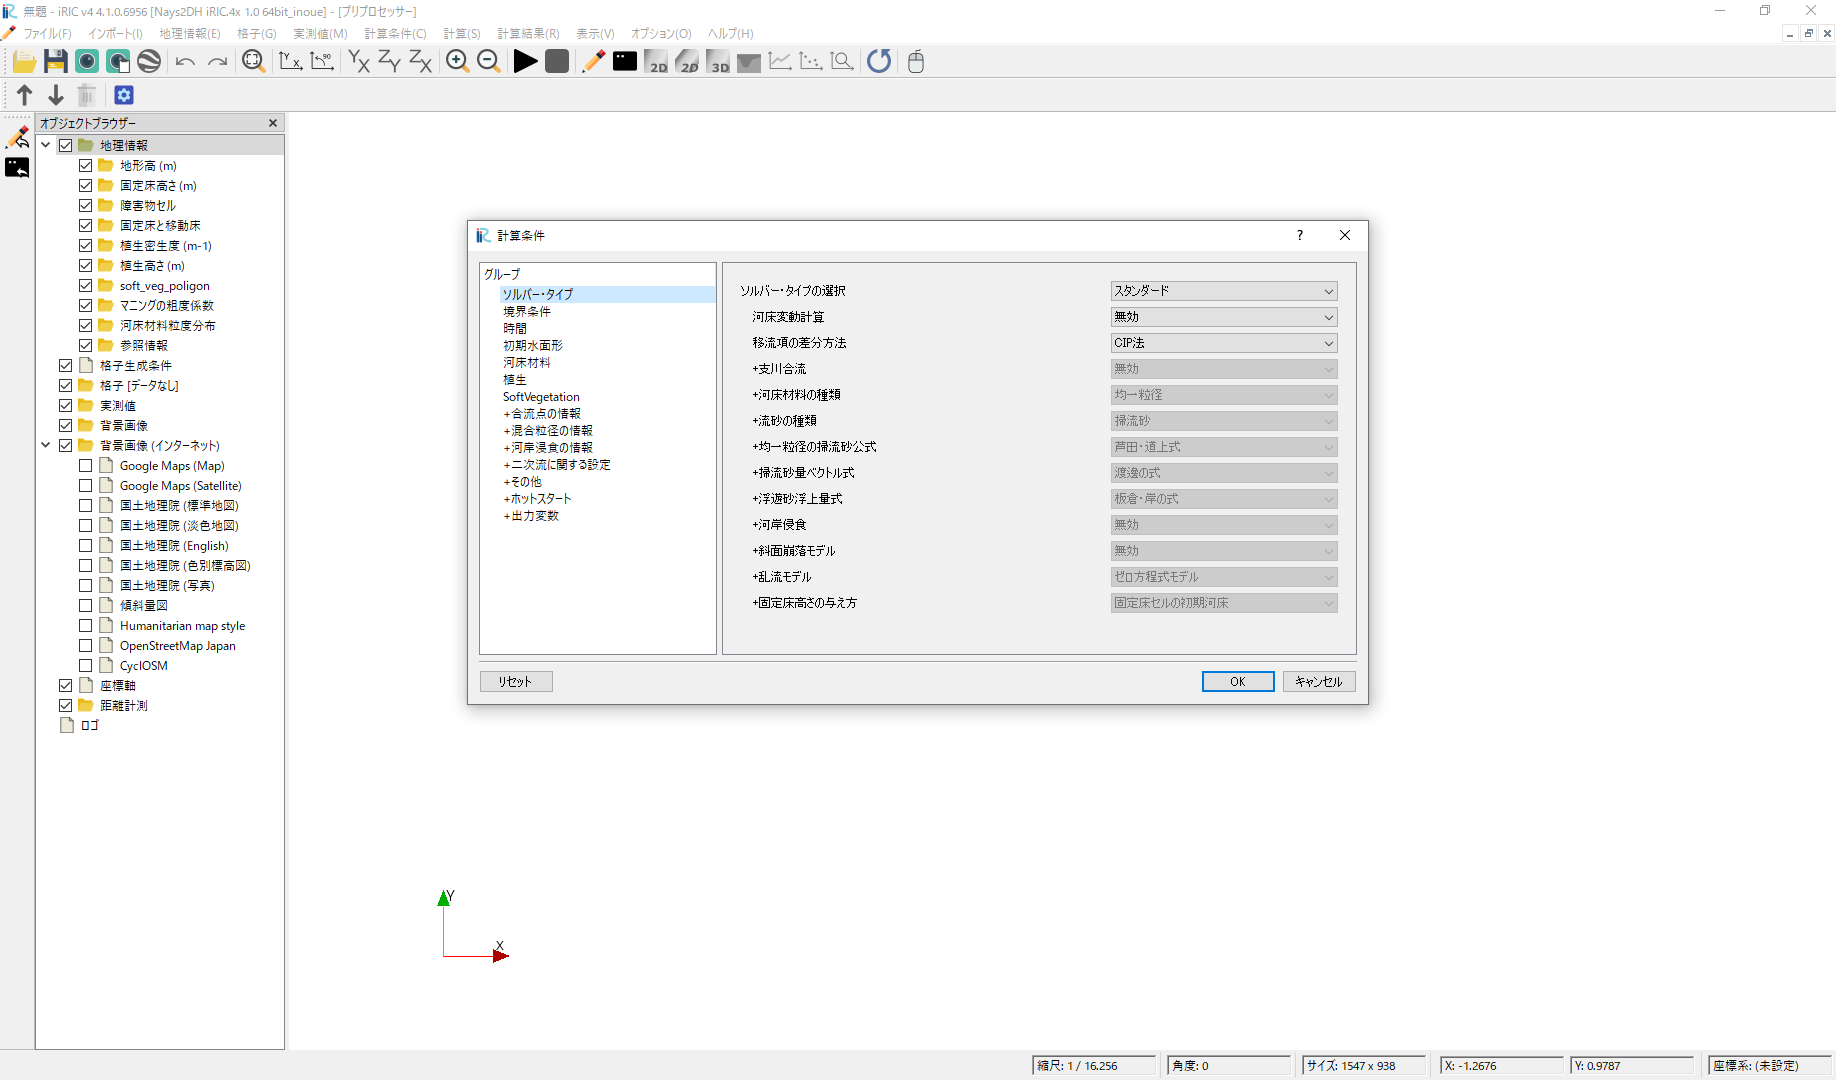
Task: Enable Google Maps (Map) background checkbox
Action: [86, 466]
